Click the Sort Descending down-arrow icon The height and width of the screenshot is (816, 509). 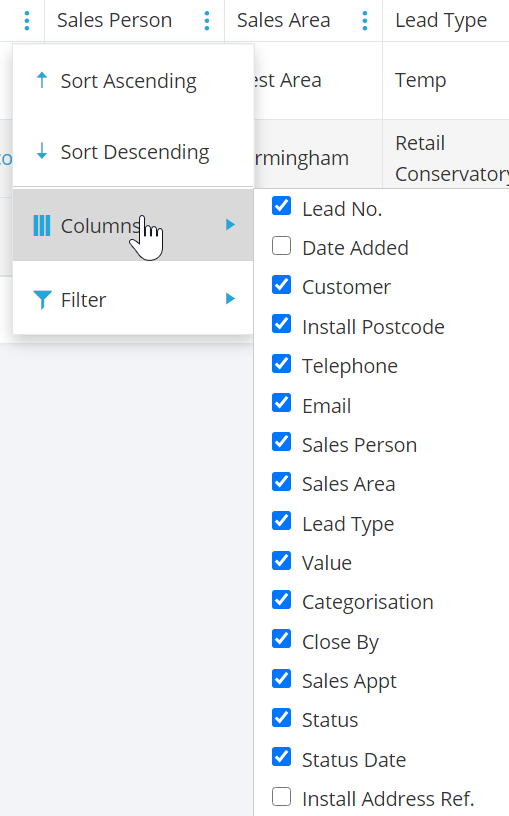click(x=42, y=151)
